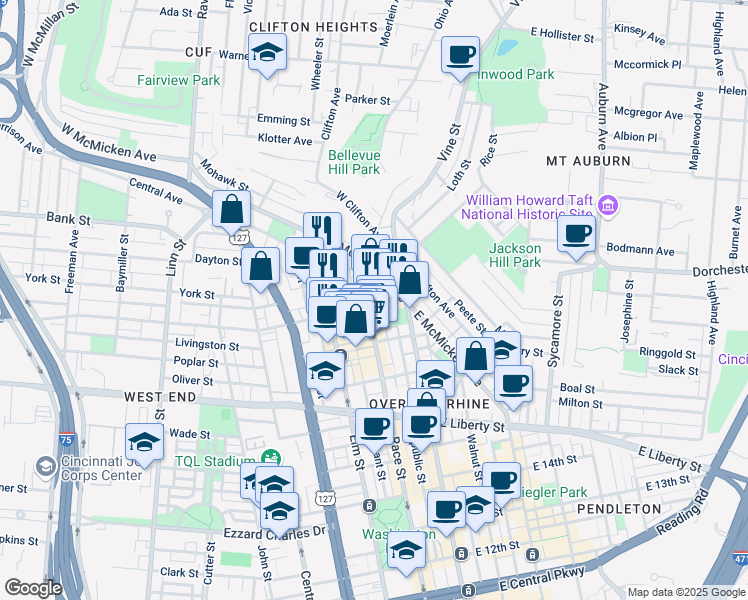Select the W McMicken Ave label
Viewport: 748px width, 600px height.
tap(108, 143)
